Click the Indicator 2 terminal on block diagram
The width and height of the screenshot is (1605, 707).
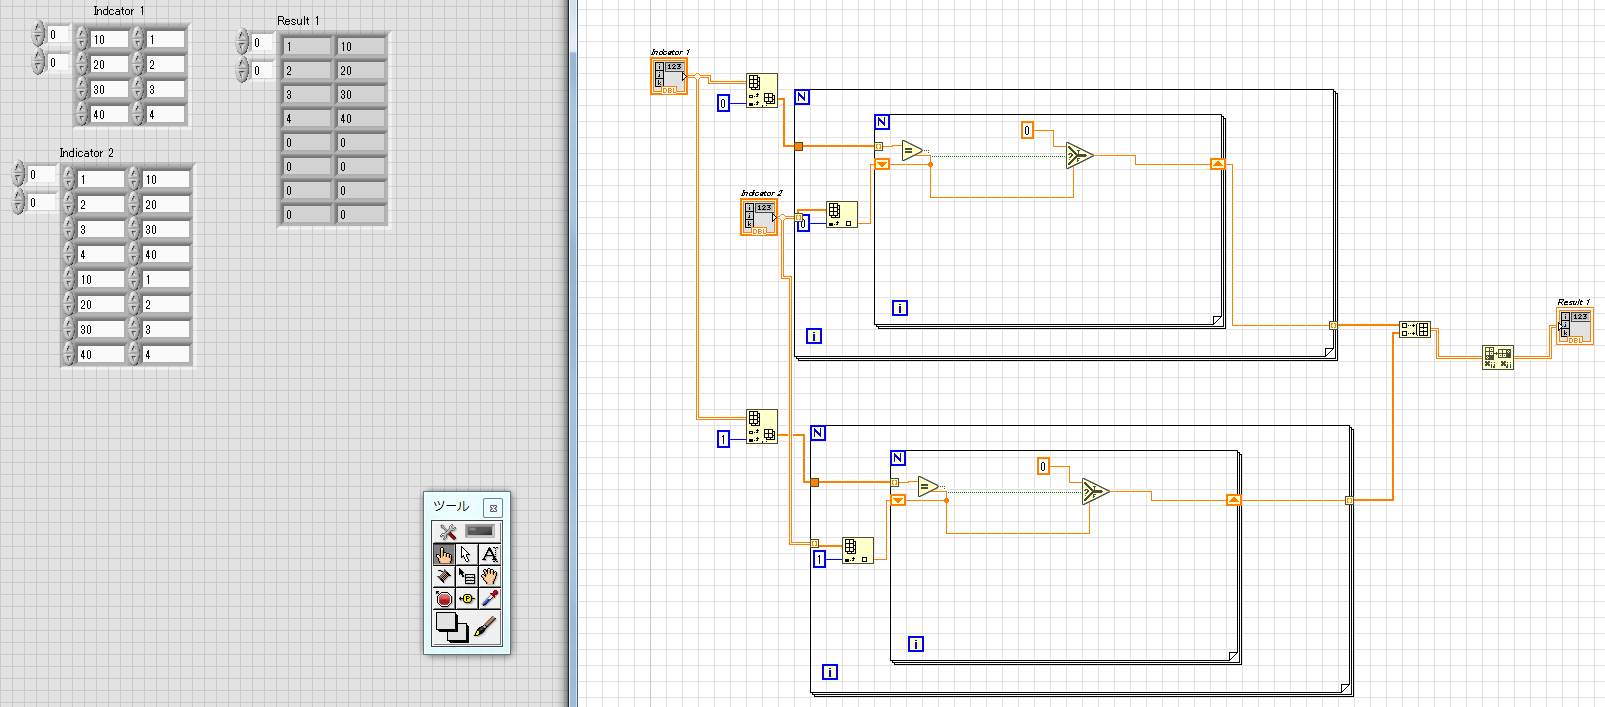[x=759, y=218]
